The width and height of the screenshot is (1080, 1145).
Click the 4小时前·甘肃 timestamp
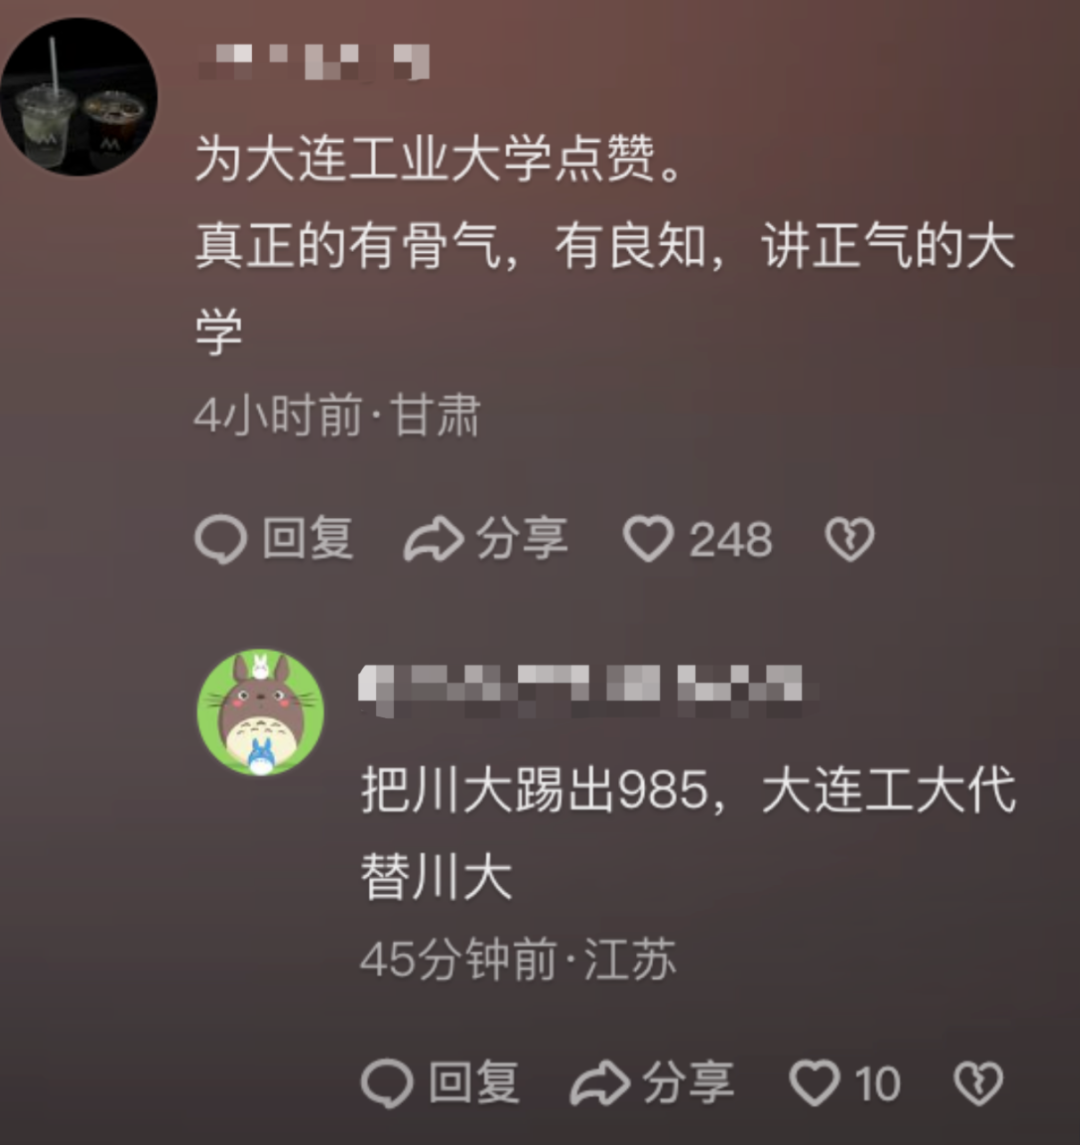(337, 416)
